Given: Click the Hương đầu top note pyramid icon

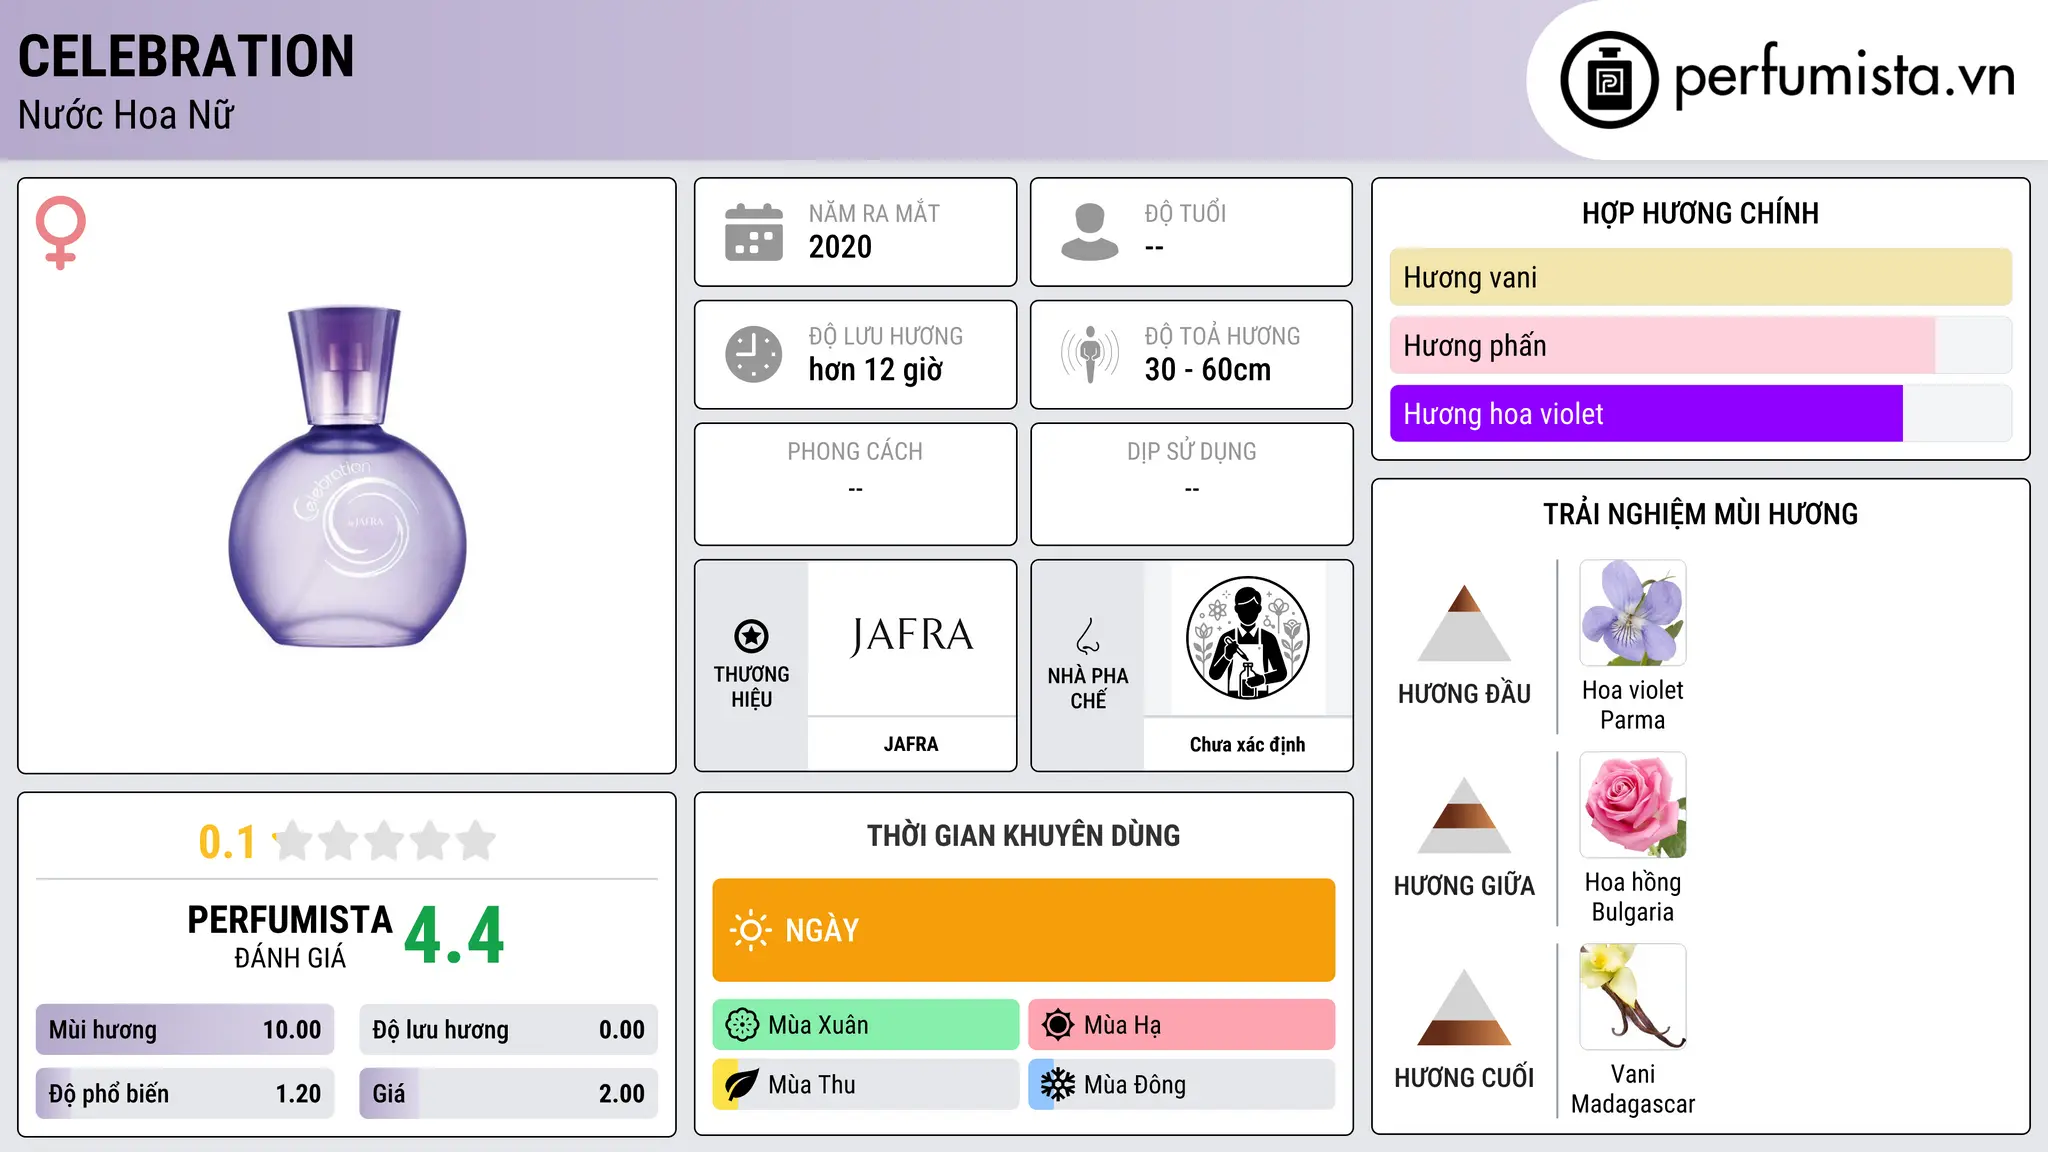Looking at the screenshot, I should [1464, 623].
